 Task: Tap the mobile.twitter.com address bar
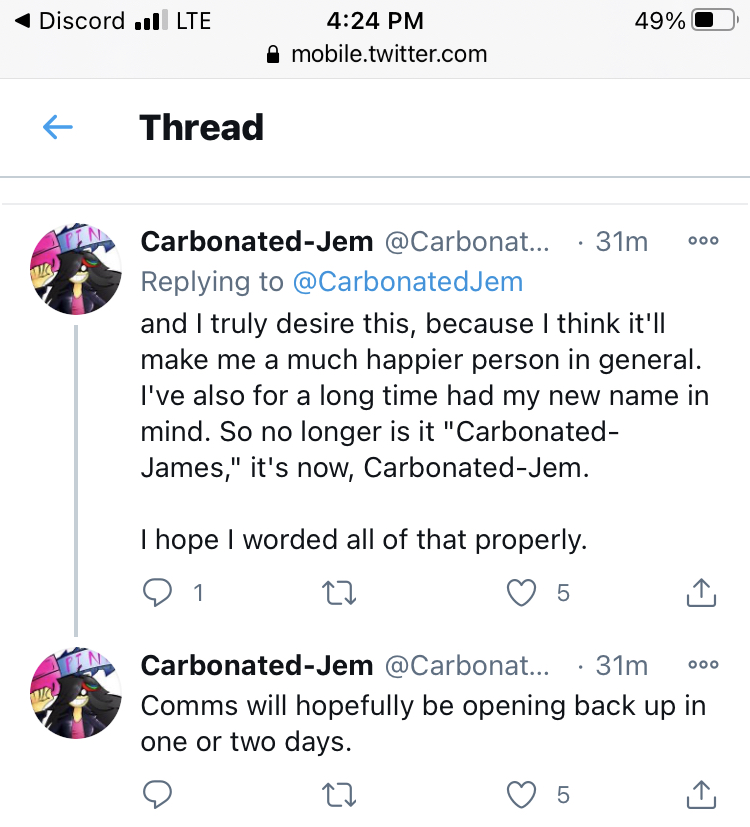click(377, 54)
